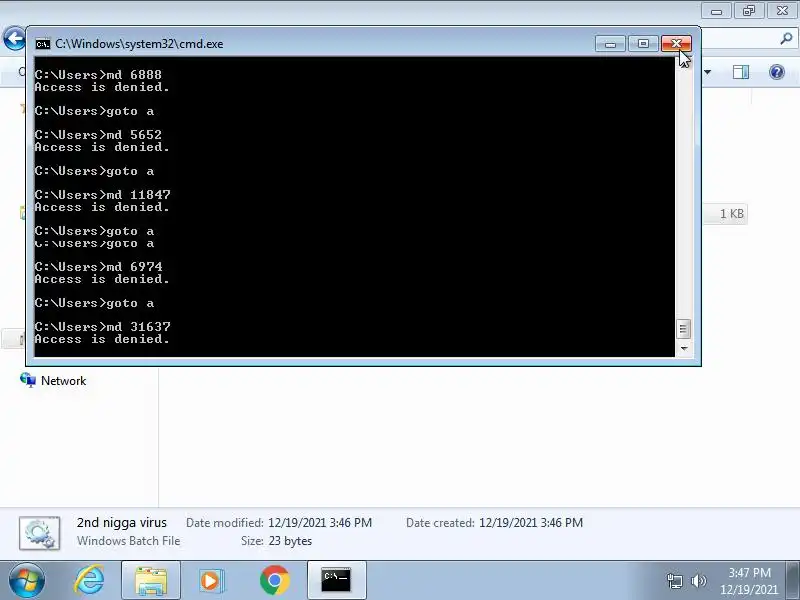Click 'md 11847' line in console
The height and width of the screenshot is (600, 800).
tap(103, 194)
